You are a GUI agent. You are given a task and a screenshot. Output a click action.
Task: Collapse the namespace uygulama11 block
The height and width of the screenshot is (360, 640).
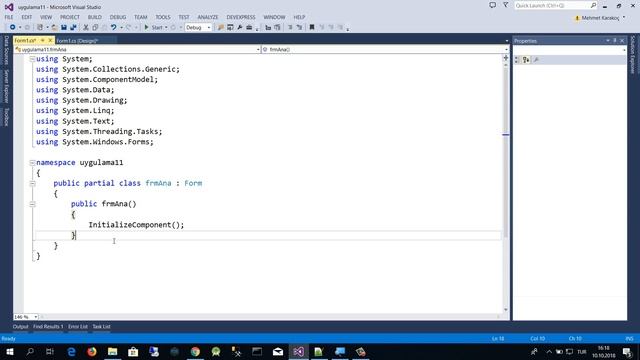(x=32, y=163)
